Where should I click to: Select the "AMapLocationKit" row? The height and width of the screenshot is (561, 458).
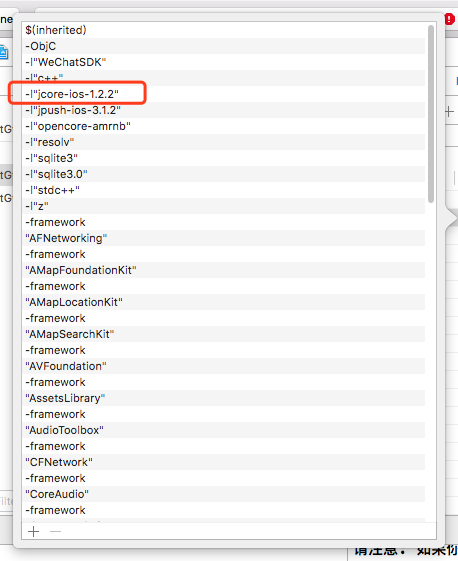pyautogui.click(x=224, y=302)
